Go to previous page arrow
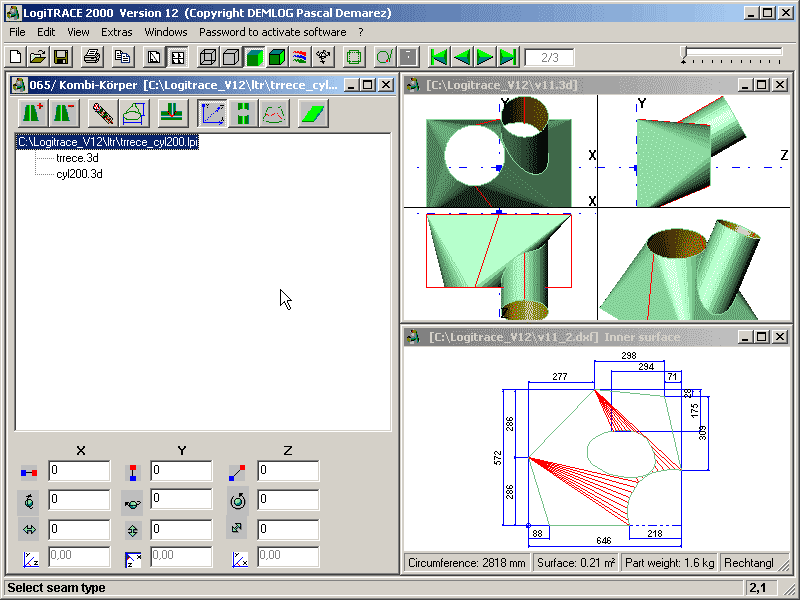Image resolution: width=800 pixels, height=600 pixels. click(x=462, y=57)
